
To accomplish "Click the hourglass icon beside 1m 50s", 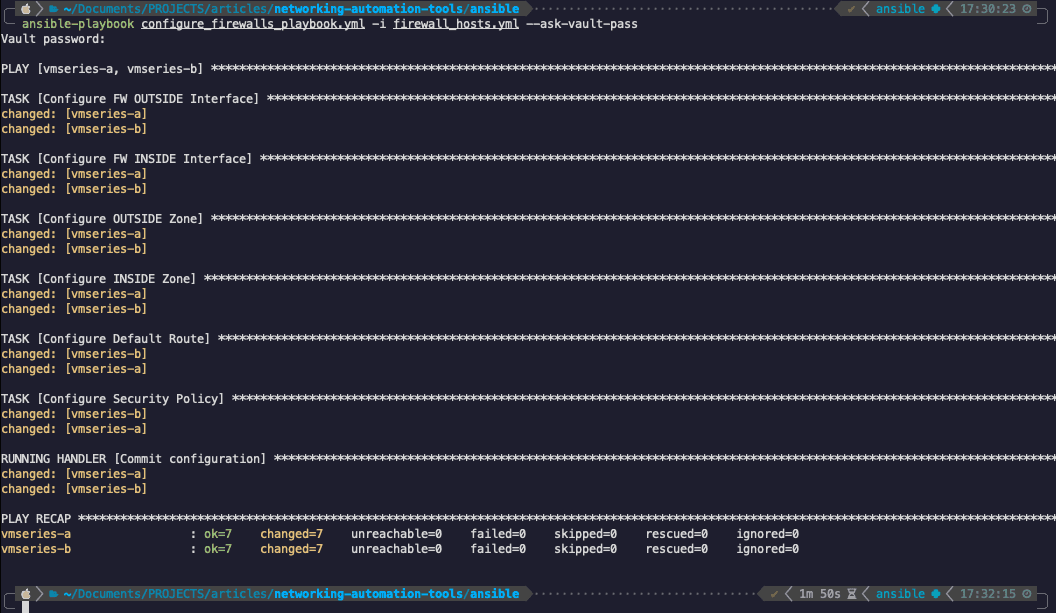I will click(x=851, y=593).
